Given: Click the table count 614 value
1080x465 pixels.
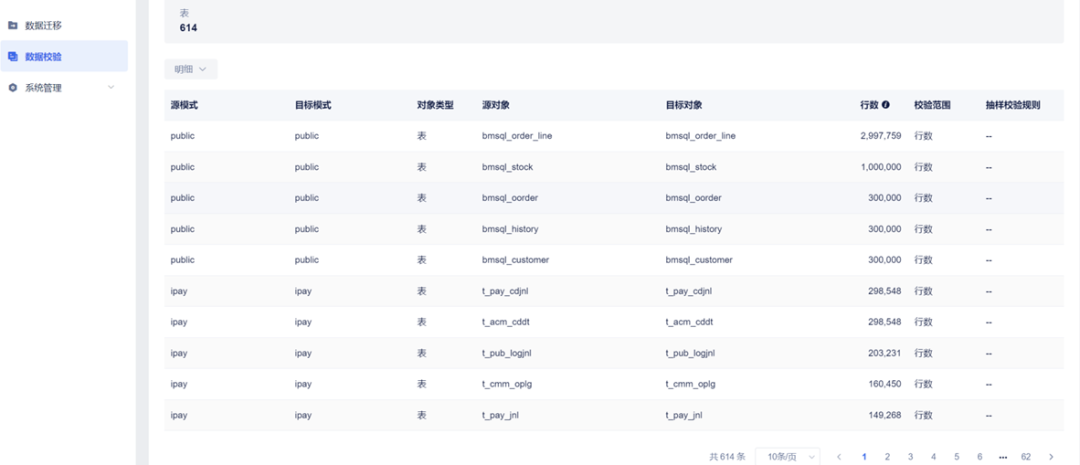Looking at the screenshot, I should [189, 28].
